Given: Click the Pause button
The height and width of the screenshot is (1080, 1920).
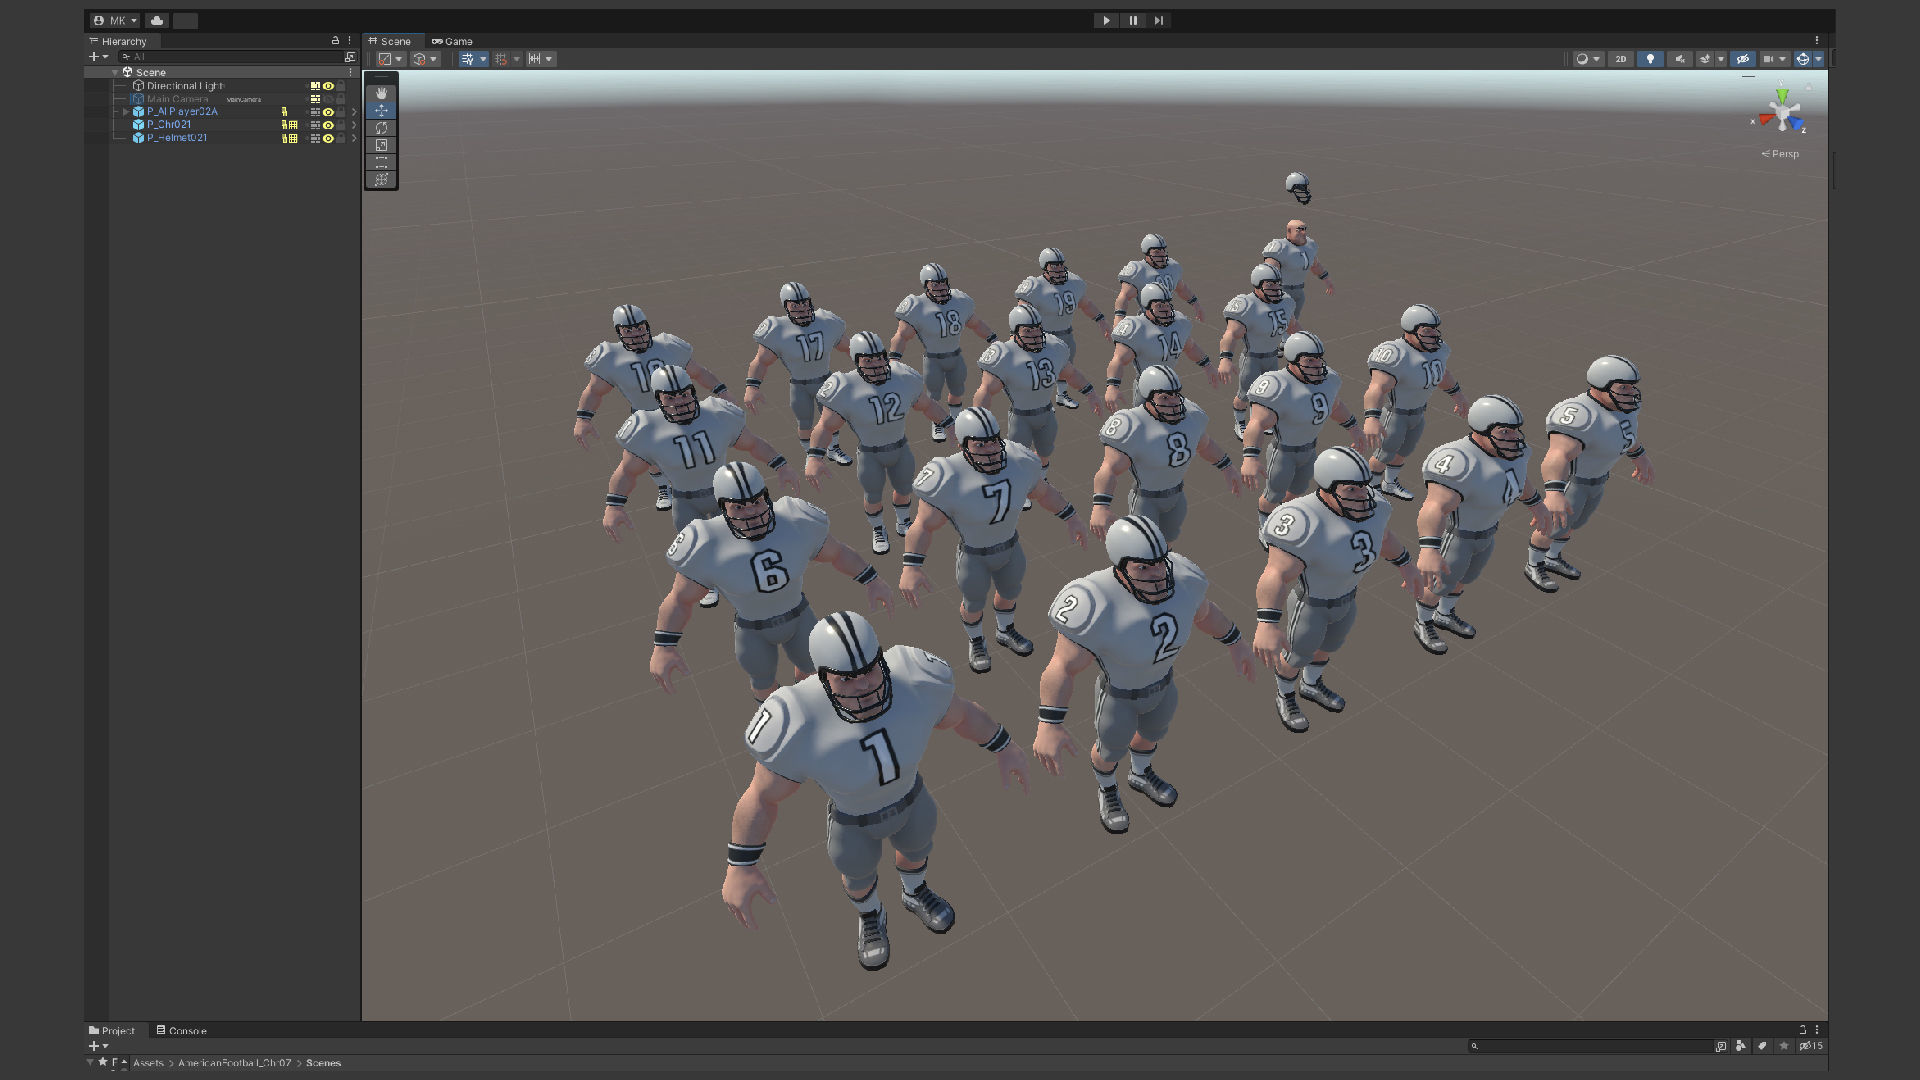Looking at the screenshot, I should 1133,20.
